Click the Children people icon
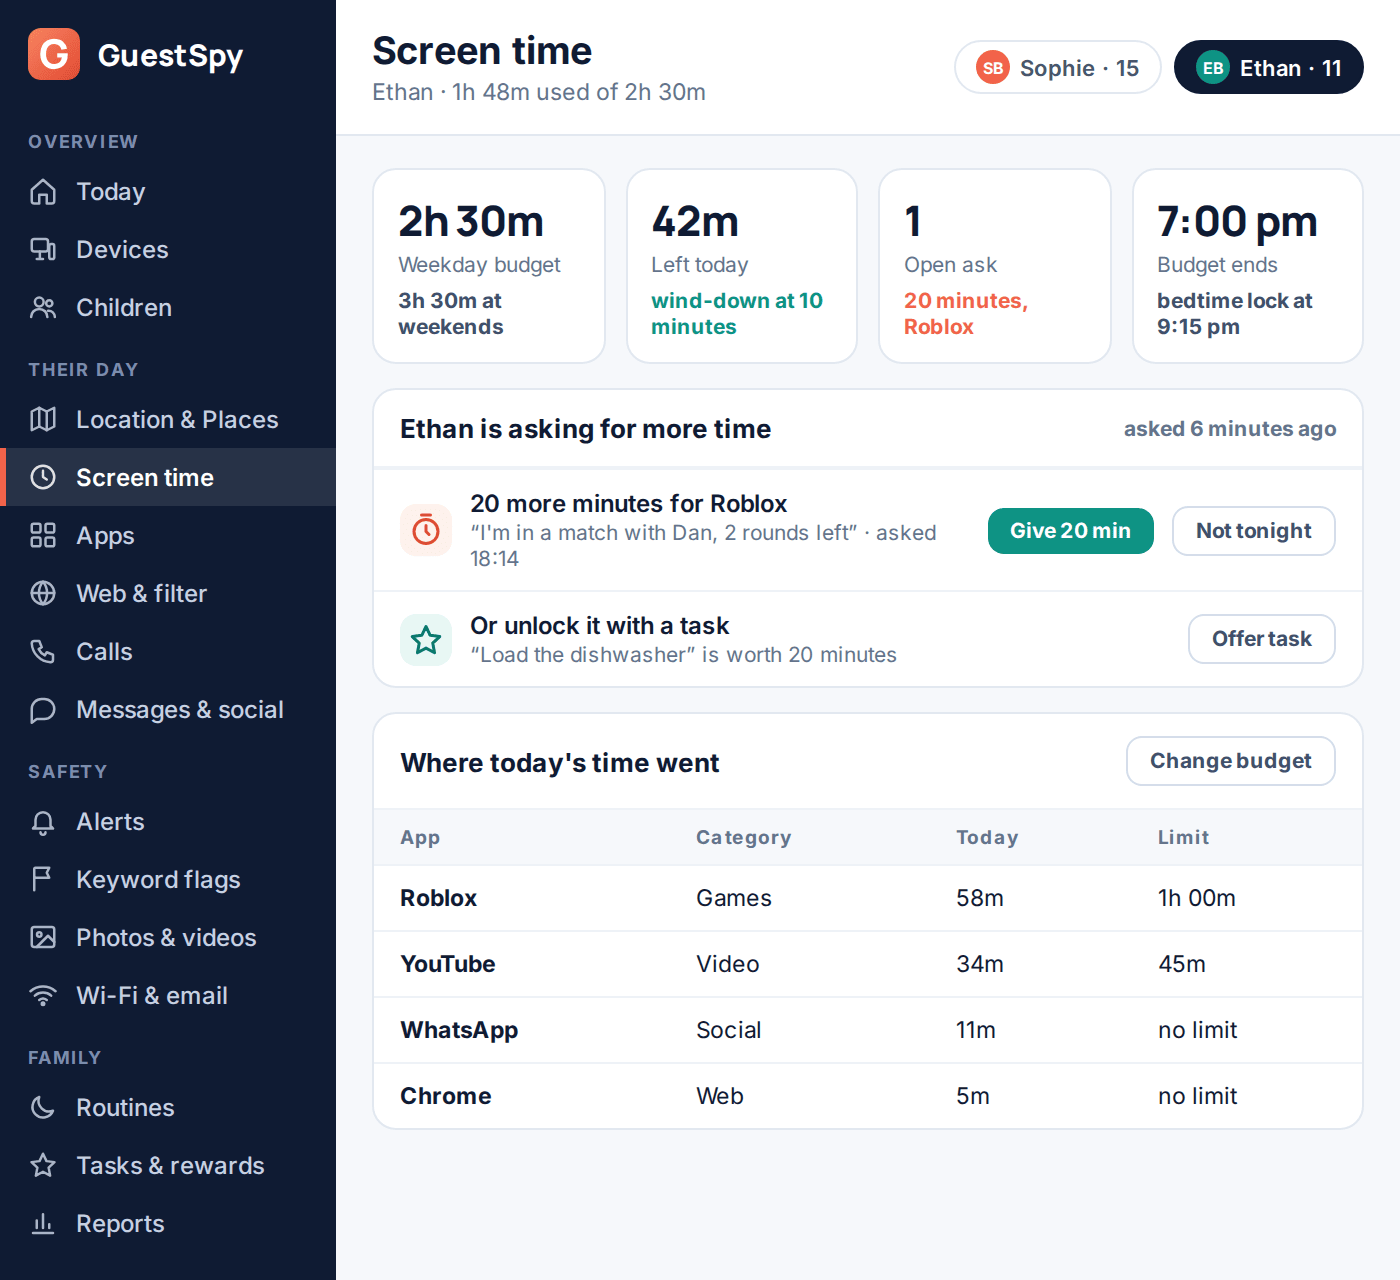 tap(43, 307)
